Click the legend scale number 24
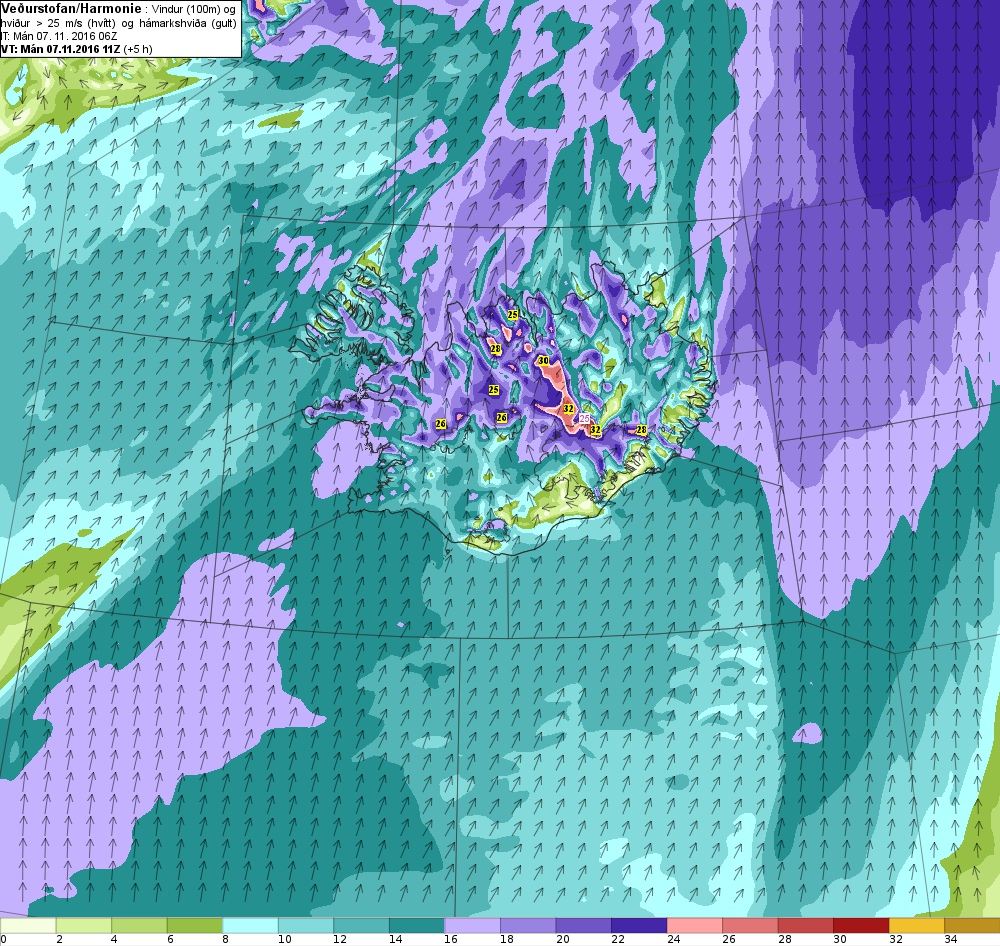Viewport: 1000px width, 946px height. click(673, 939)
